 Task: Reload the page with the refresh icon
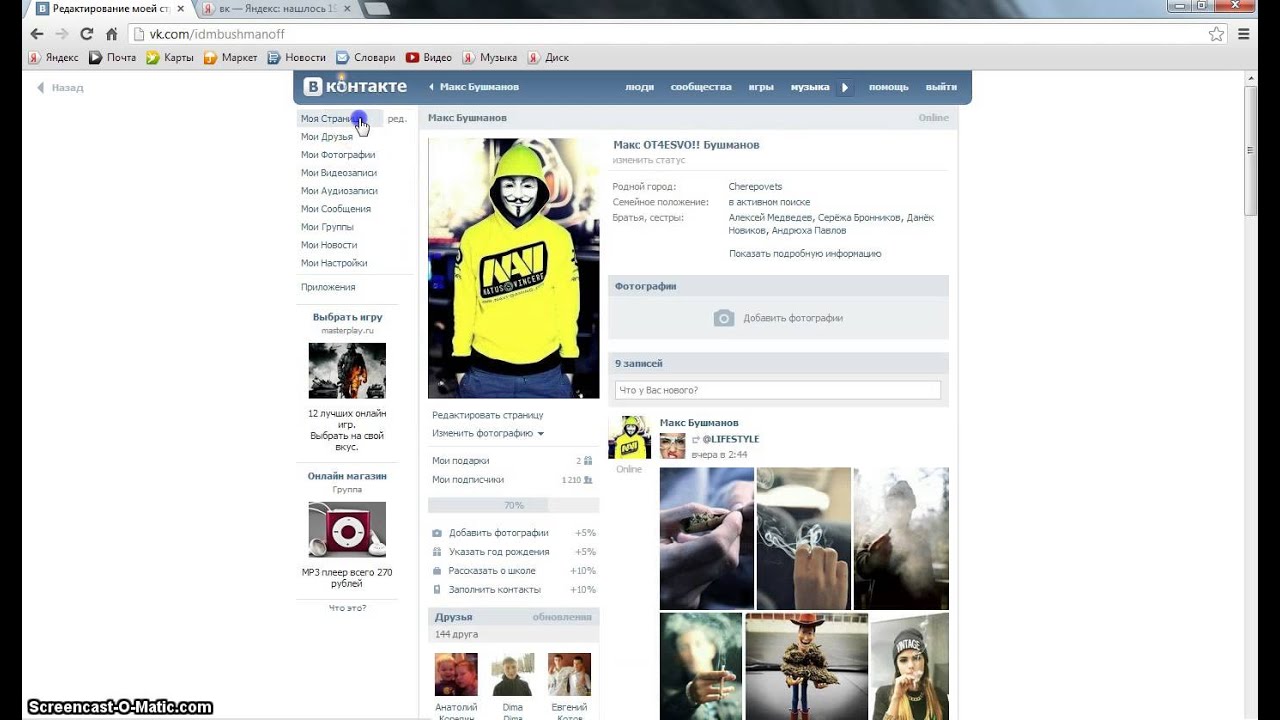point(87,34)
